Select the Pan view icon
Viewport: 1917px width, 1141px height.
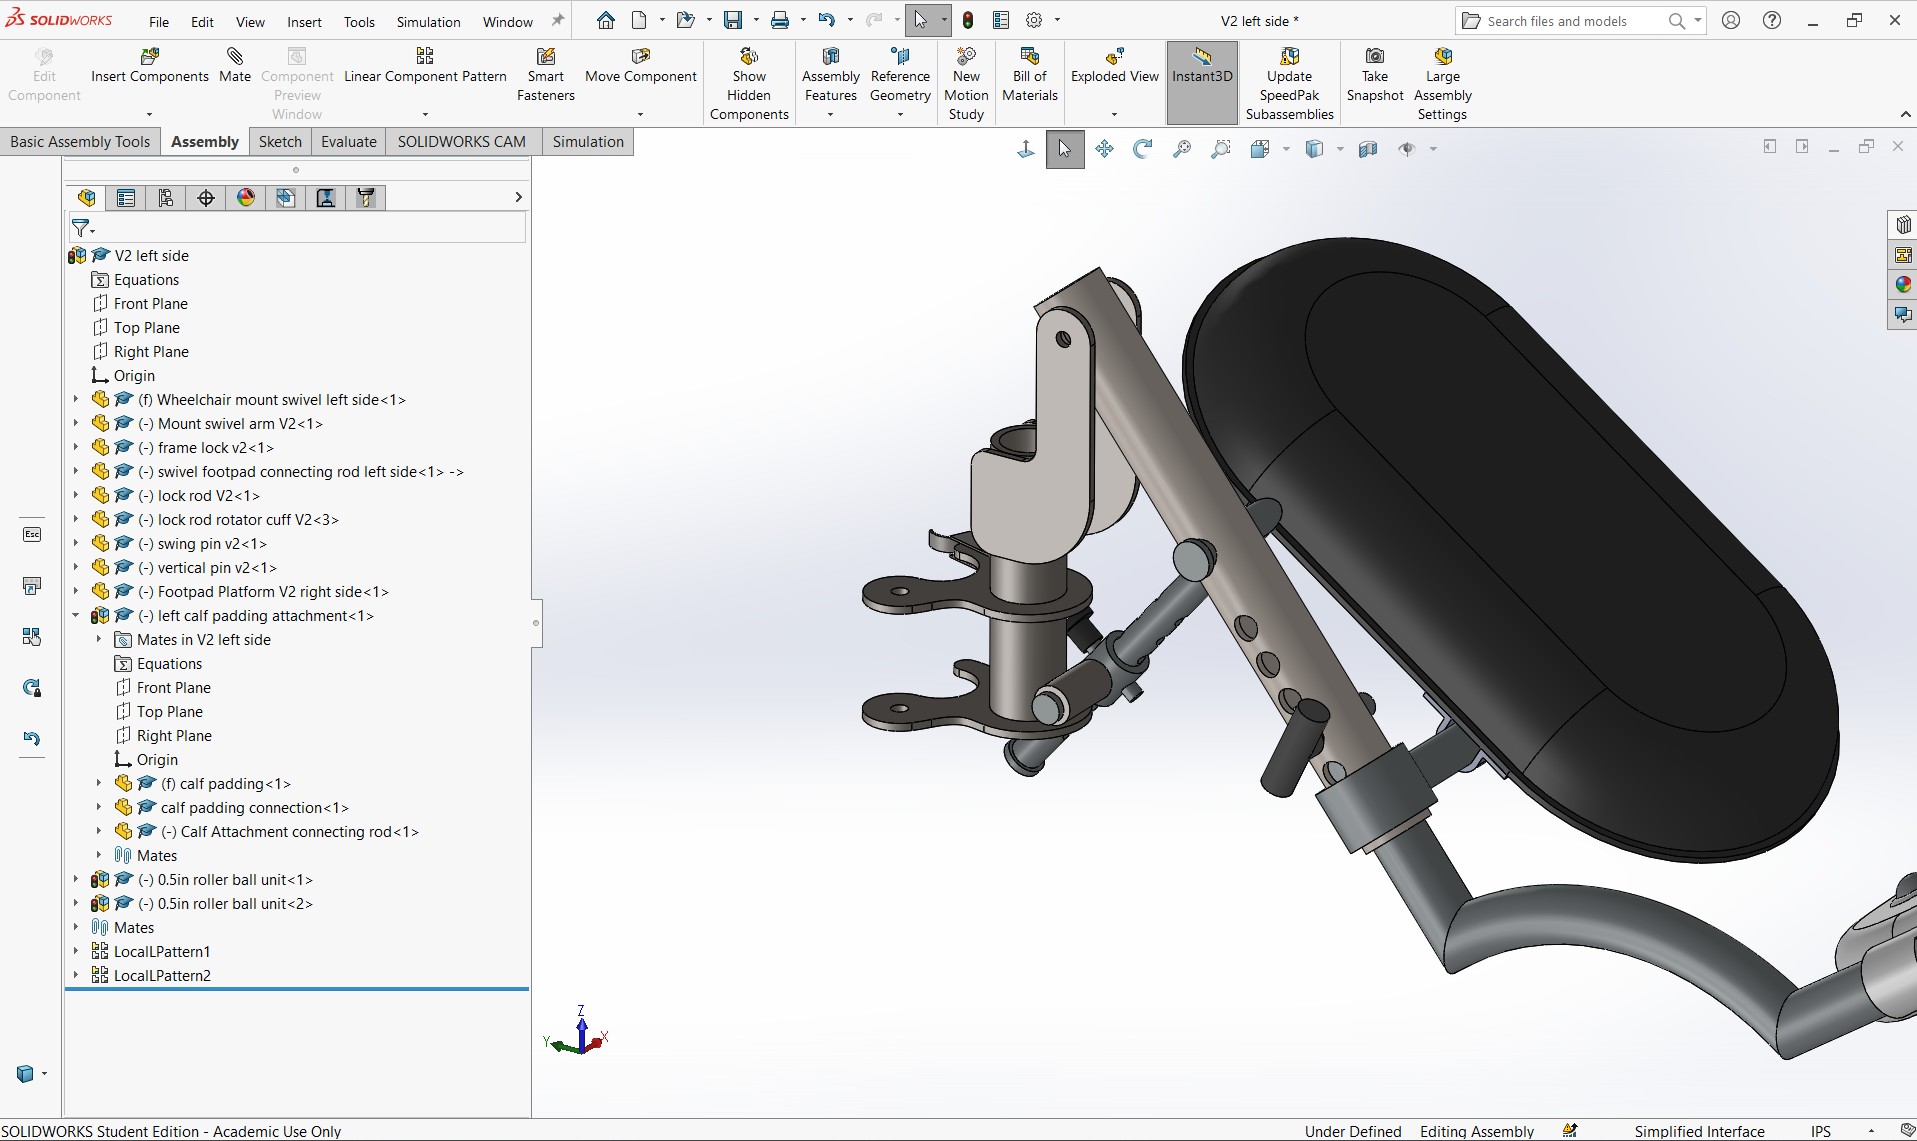[x=1104, y=149]
